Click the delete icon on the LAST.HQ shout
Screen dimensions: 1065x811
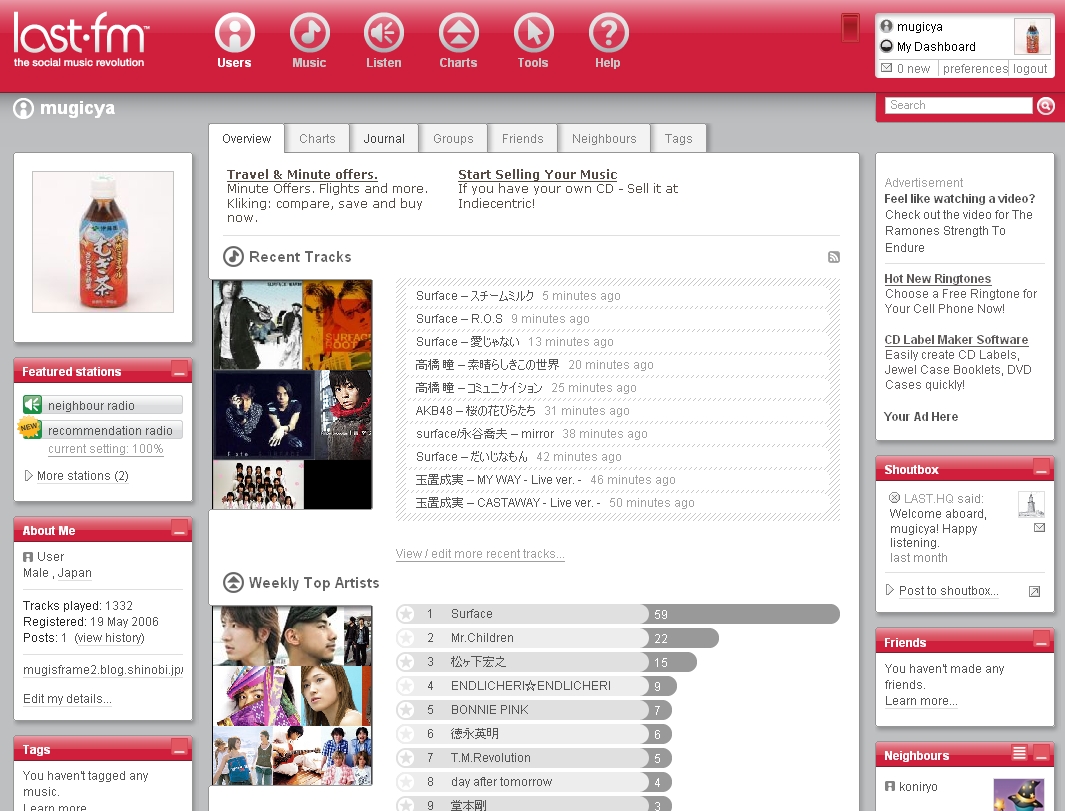(895, 498)
